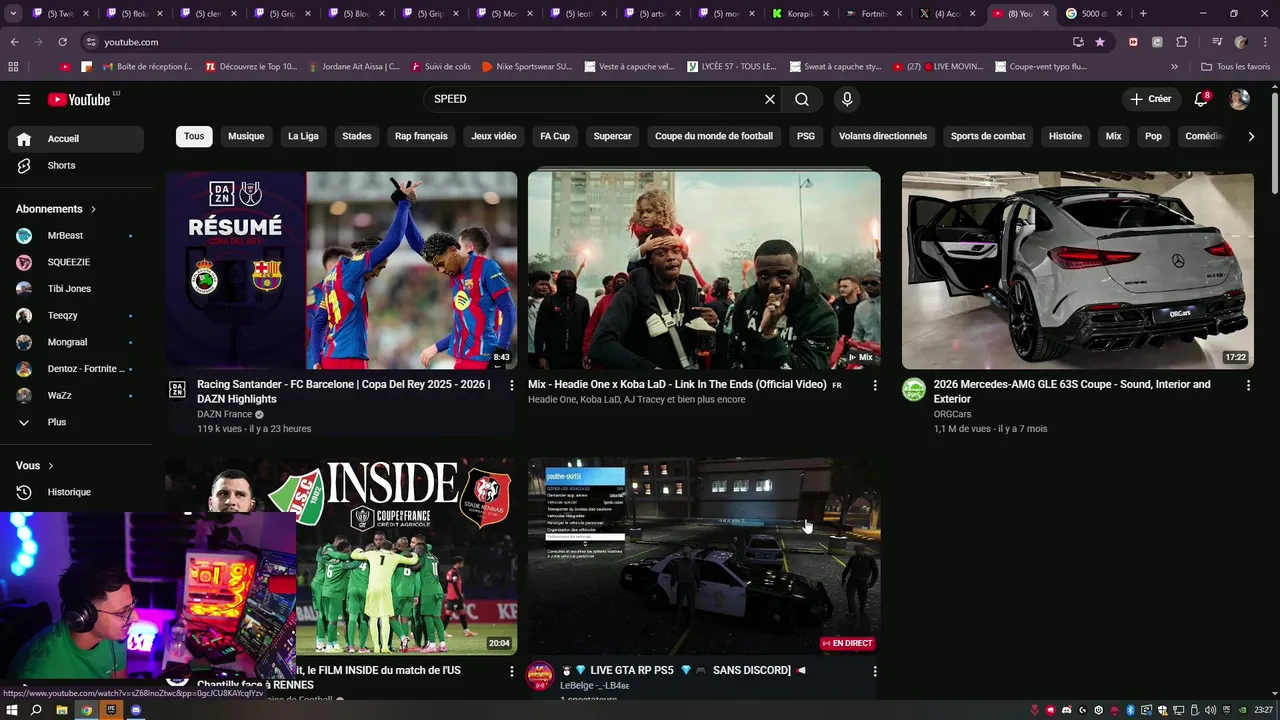Image resolution: width=1280 pixels, height=720 pixels.
Task: Open options for the GTA RP live
Action: pos(875,671)
